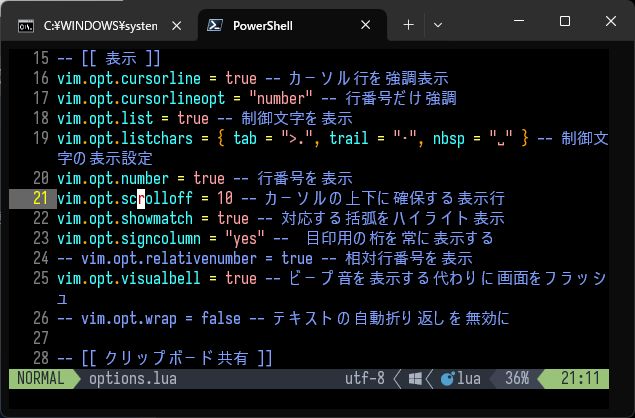Expand the new tab profile dropdown
The width and height of the screenshot is (635, 418).
[x=438, y=24]
